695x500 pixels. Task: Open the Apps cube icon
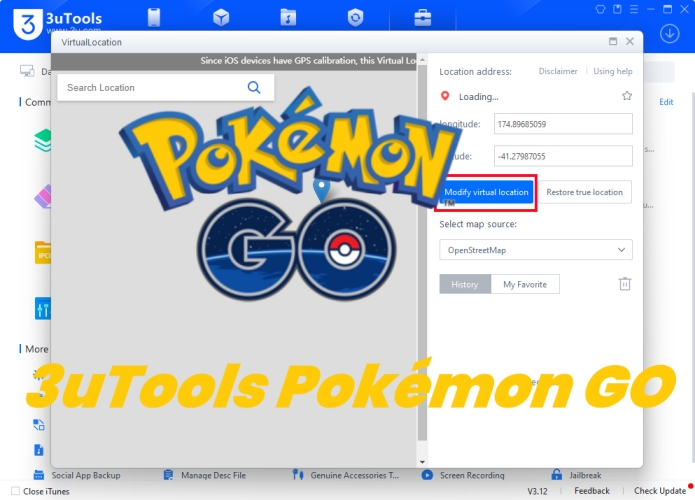click(221, 18)
